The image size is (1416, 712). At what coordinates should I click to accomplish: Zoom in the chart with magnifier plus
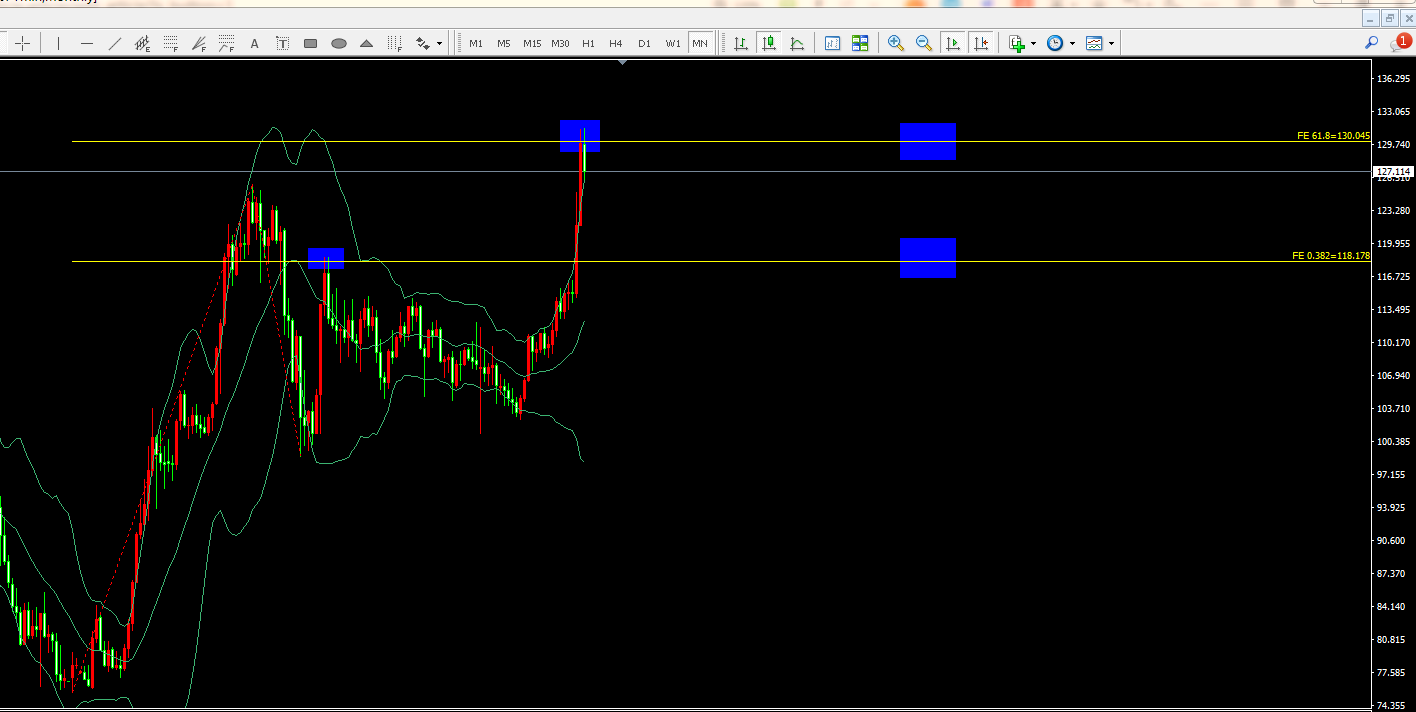coord(896,43)
